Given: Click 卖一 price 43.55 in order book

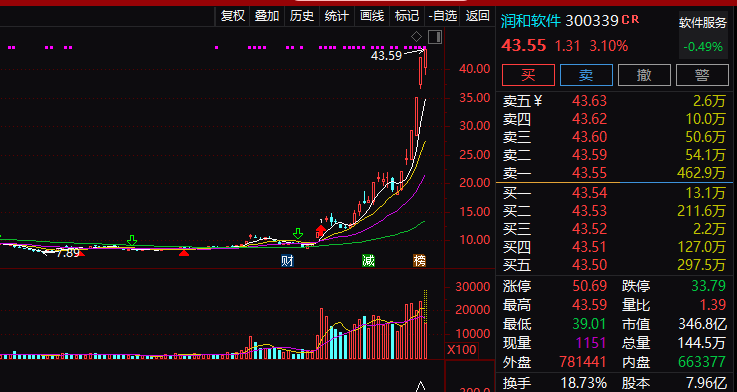Looking at the screenshot, I should coord(589,172).
